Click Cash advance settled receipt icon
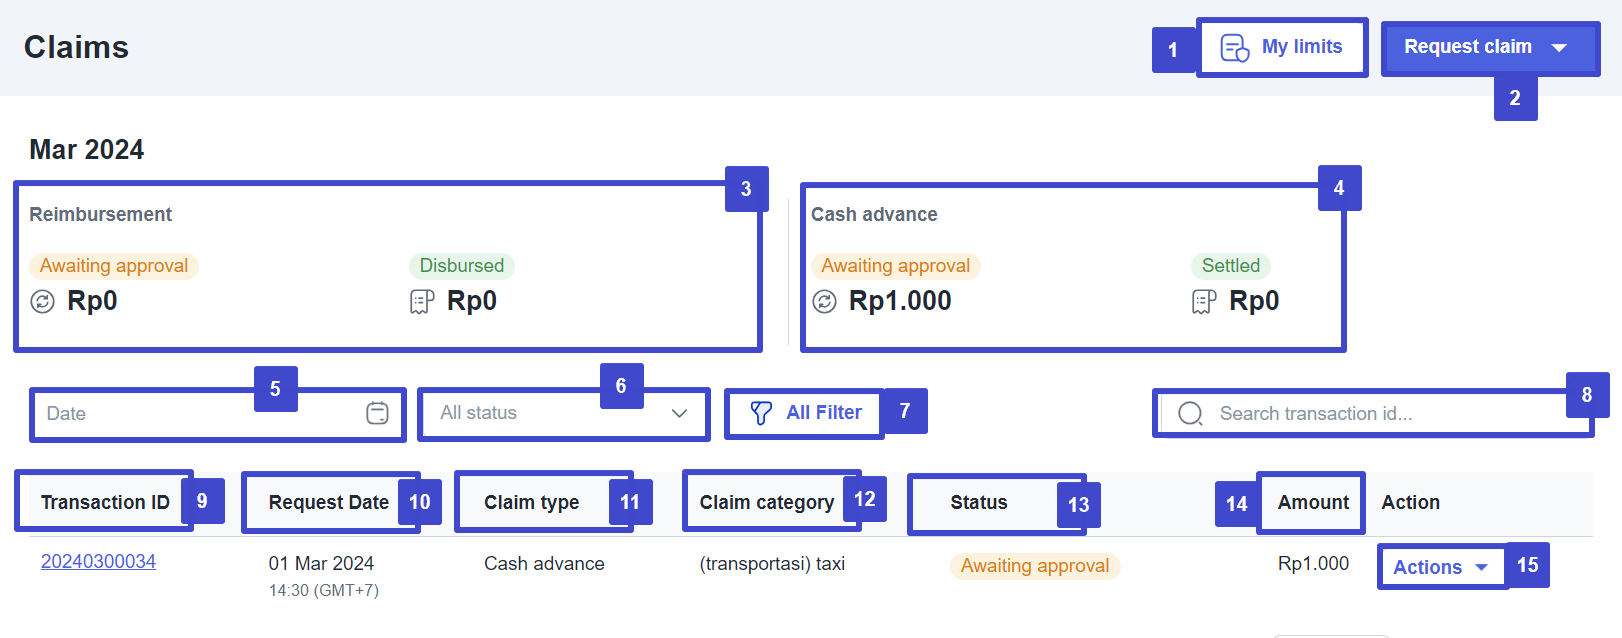The width and height of the screenshot is (1622, 638). [x=1204, y=301]
